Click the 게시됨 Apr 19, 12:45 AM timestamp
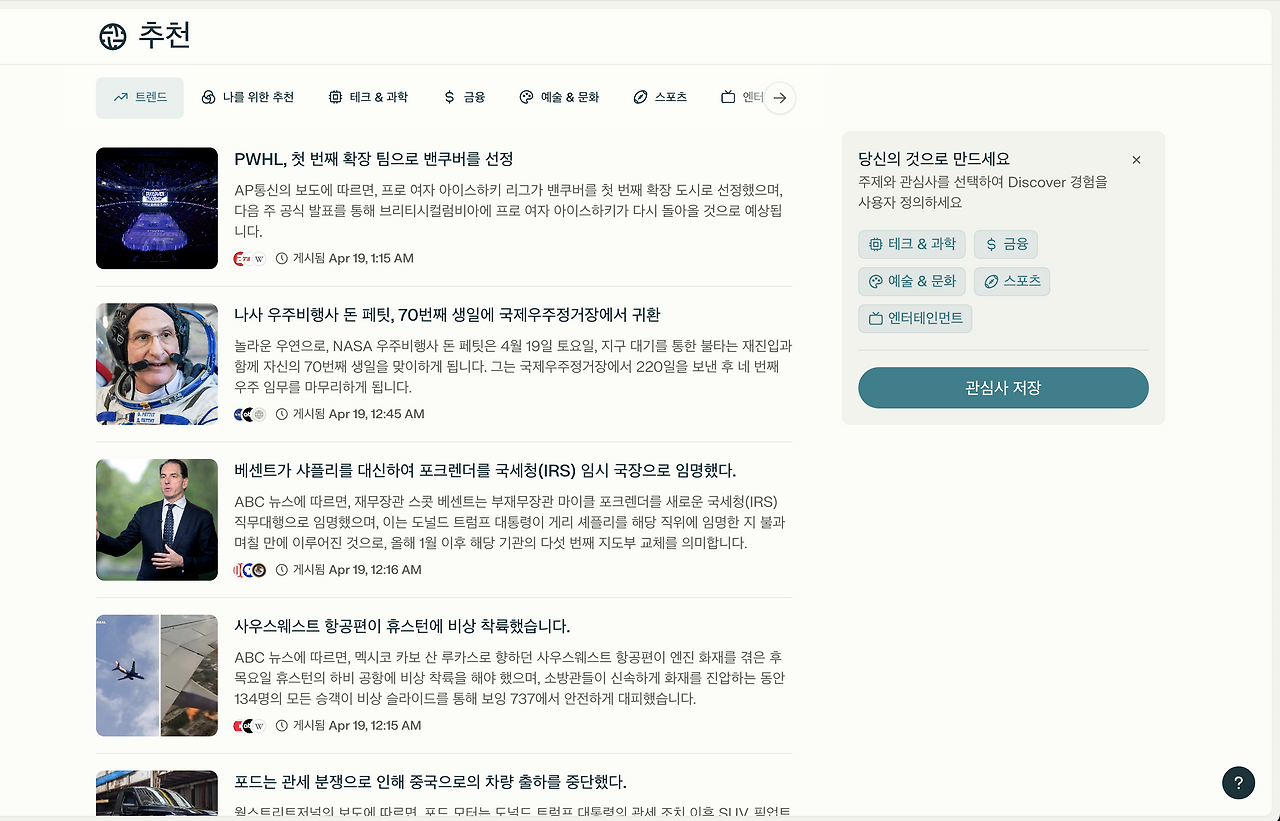 coord(359,414)
